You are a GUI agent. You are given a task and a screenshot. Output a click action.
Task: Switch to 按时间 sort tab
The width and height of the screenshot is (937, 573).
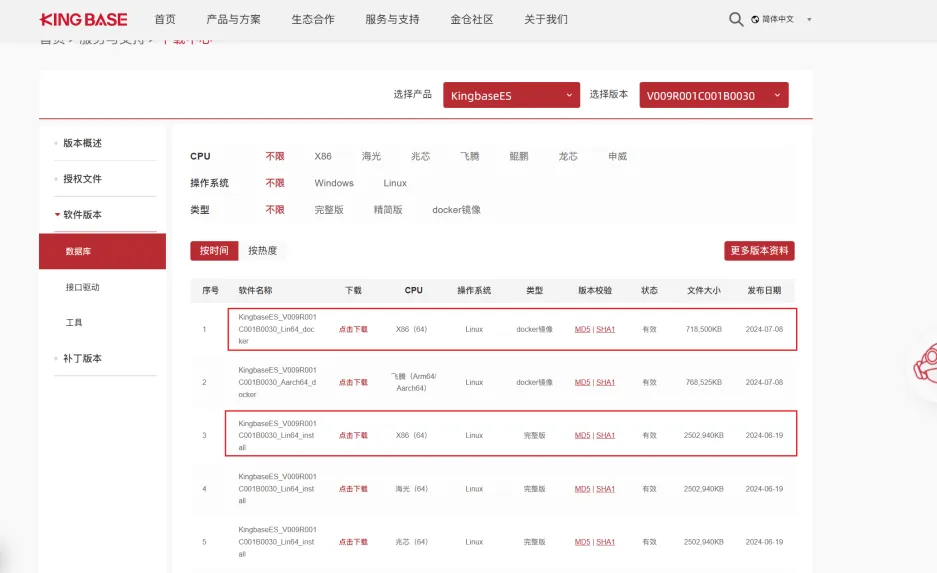tap(214, 250)
